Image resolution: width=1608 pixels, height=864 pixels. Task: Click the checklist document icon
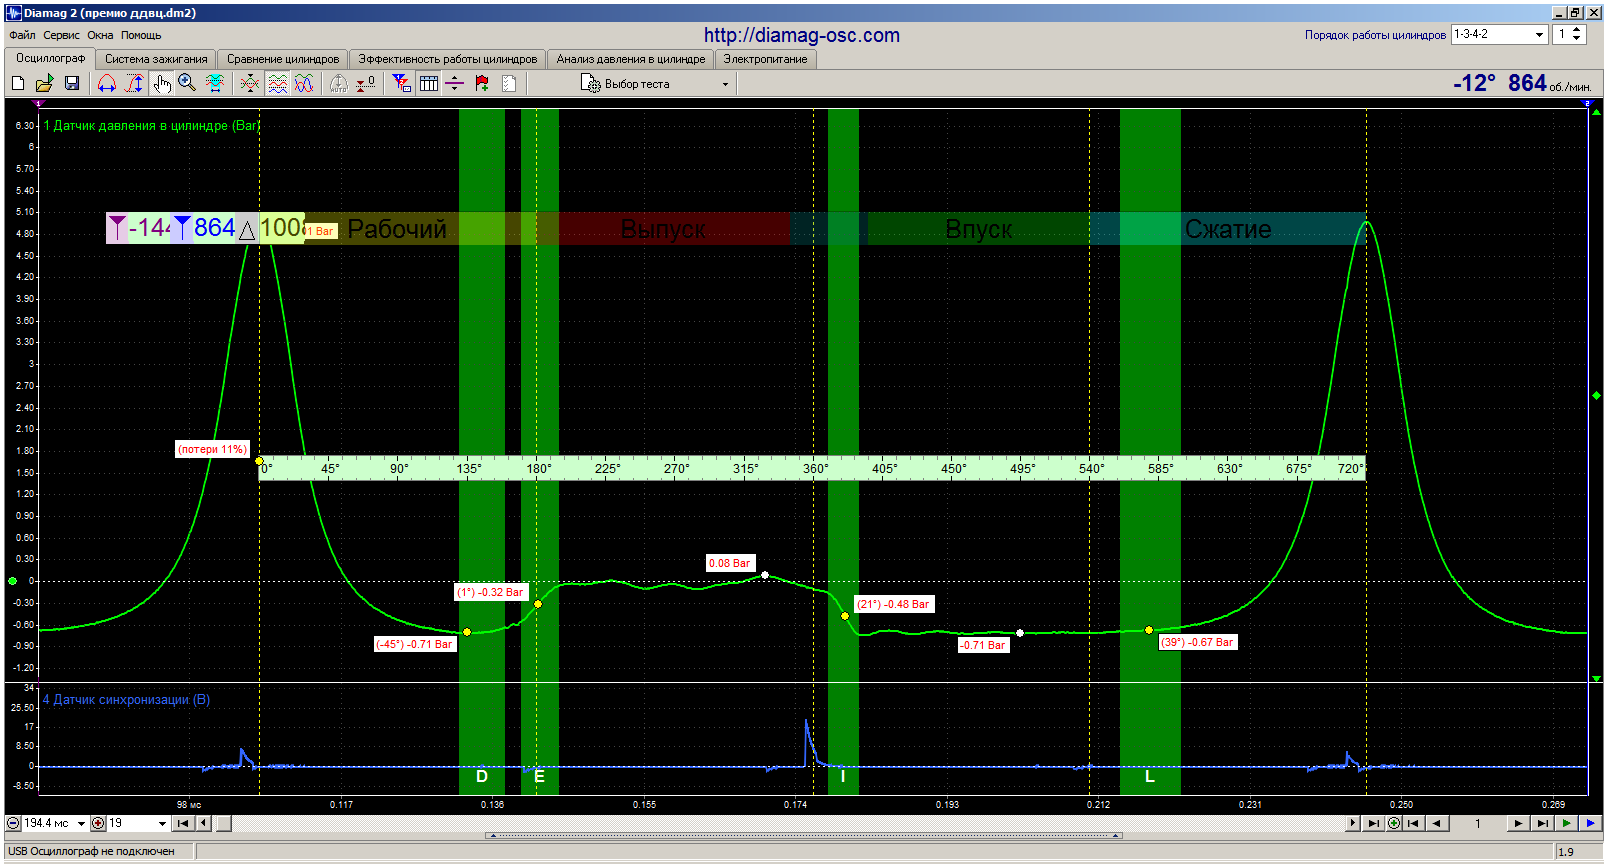coord(509,84)
